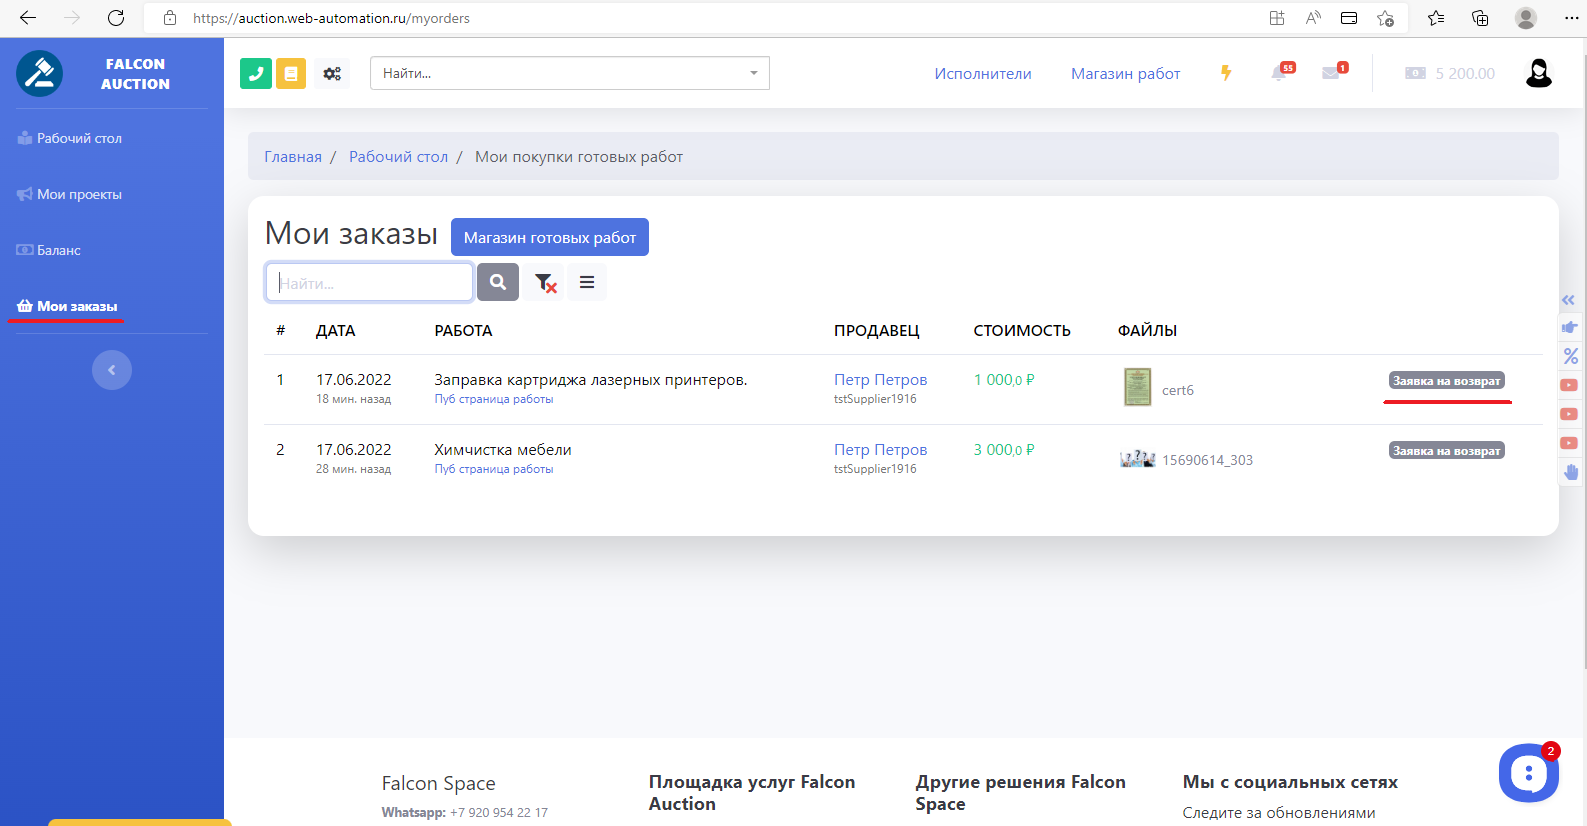Viewport: 1587px width, 826px height.
Task: Collapse the left sidebar with chevron
Action: [112, 370]
